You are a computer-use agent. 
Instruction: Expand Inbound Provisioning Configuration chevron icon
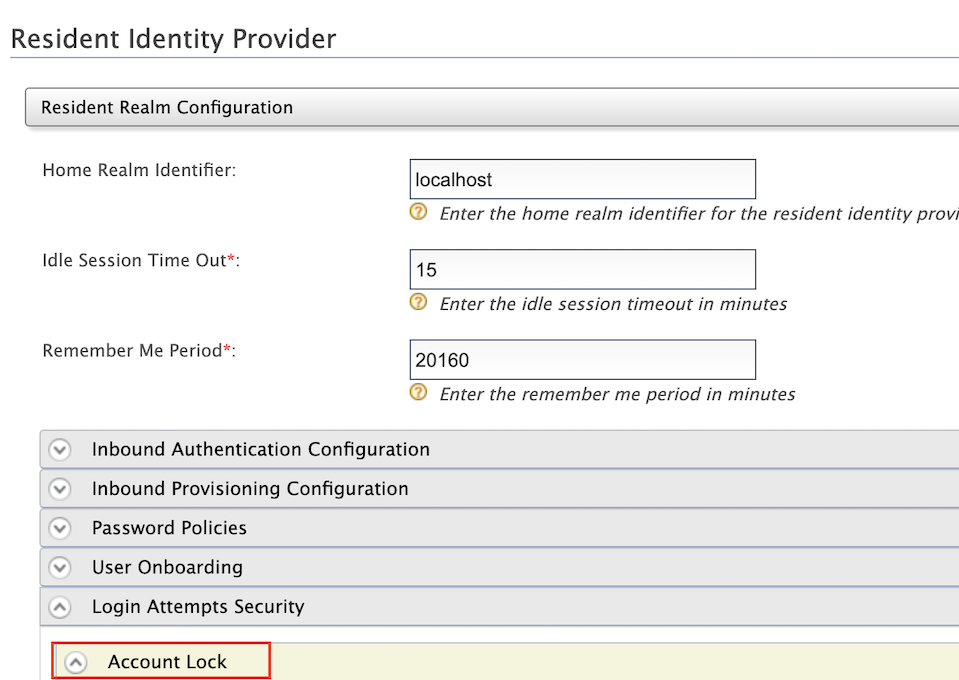coord(60,489)
